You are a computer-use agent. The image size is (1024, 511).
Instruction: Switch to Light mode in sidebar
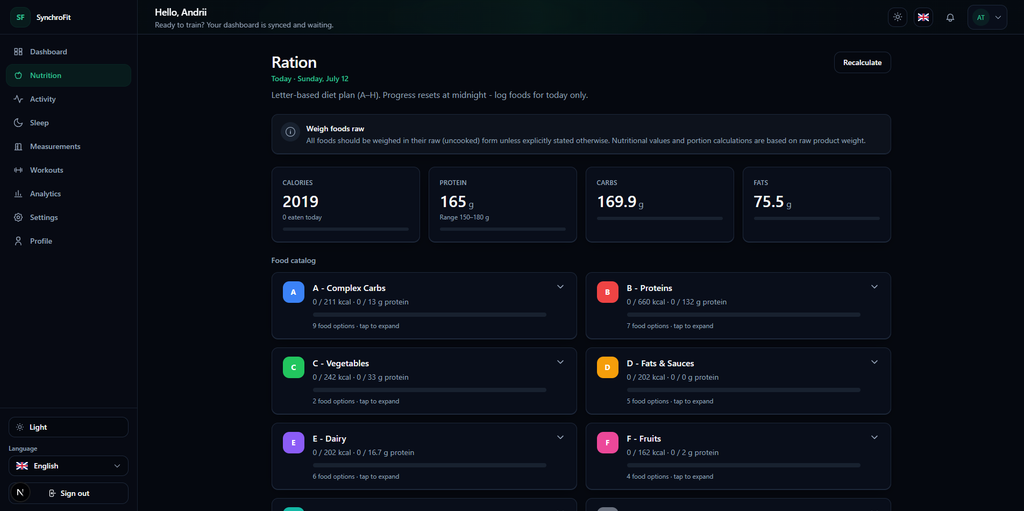(69, 427)
